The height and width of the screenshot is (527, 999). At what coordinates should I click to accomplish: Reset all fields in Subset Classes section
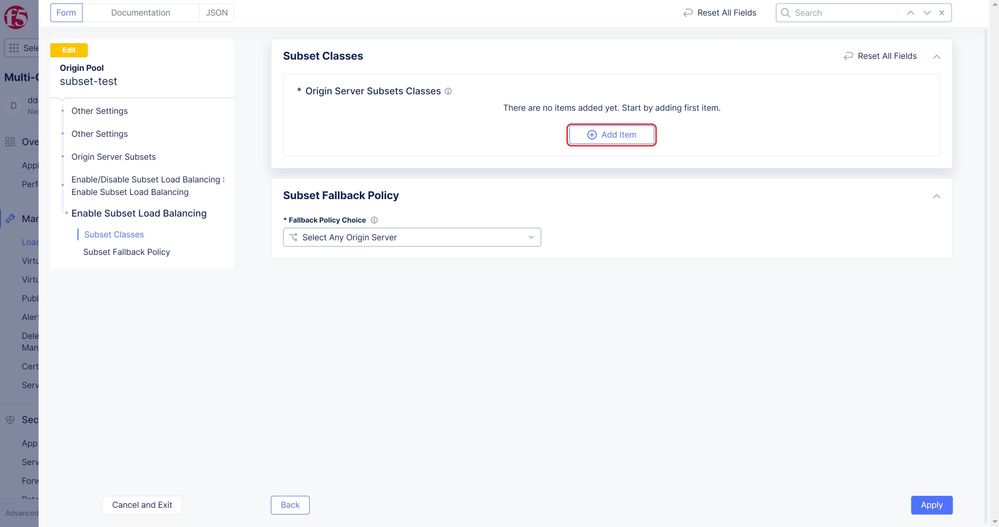(880, 56)
